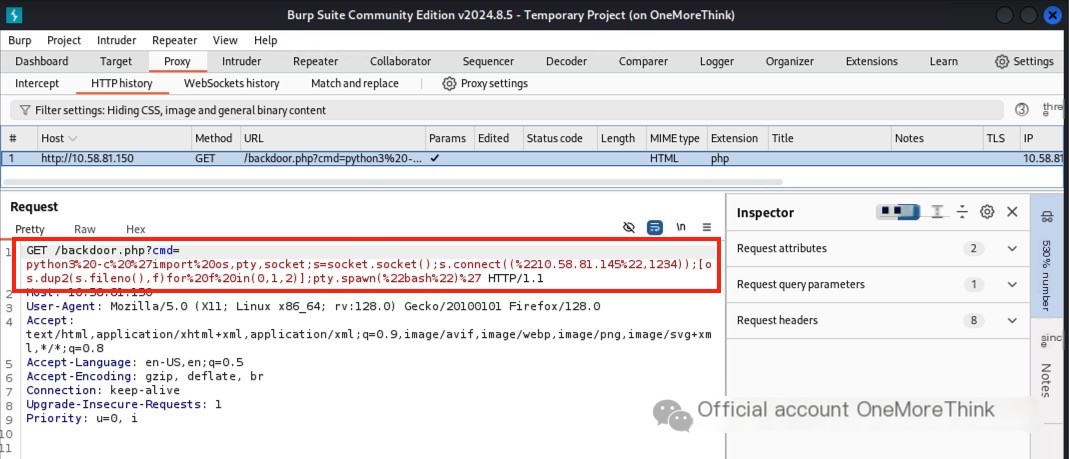Viewport: 1069px width, 459px height.
Task: Open Proxy settings gear button
Action: pos(485,84)
